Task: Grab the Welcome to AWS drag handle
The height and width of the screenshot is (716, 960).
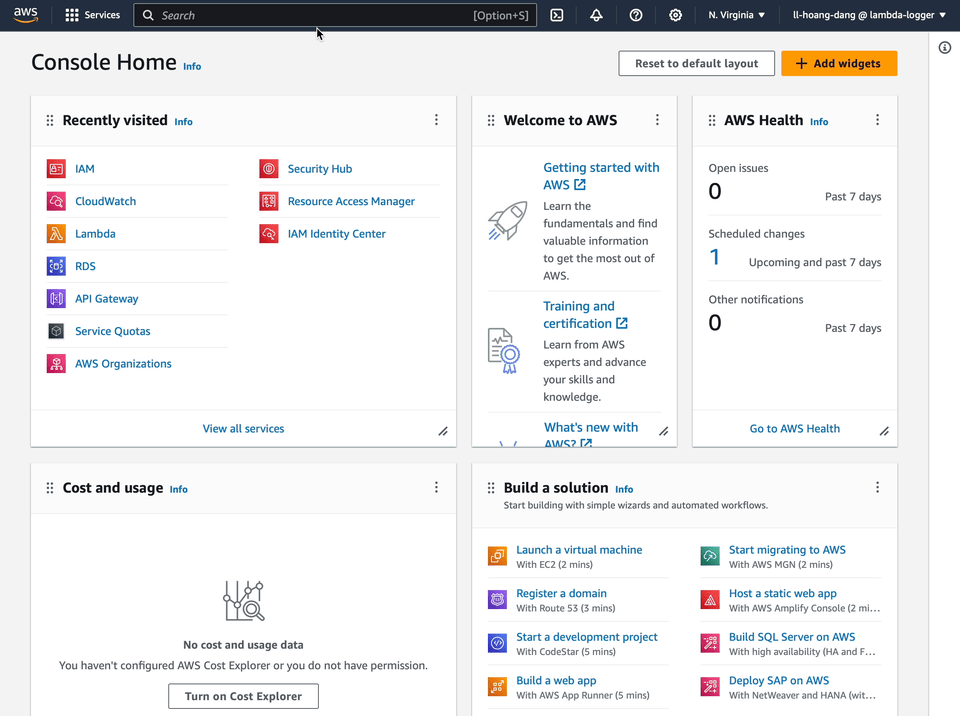Action: (x=490, y=120)
